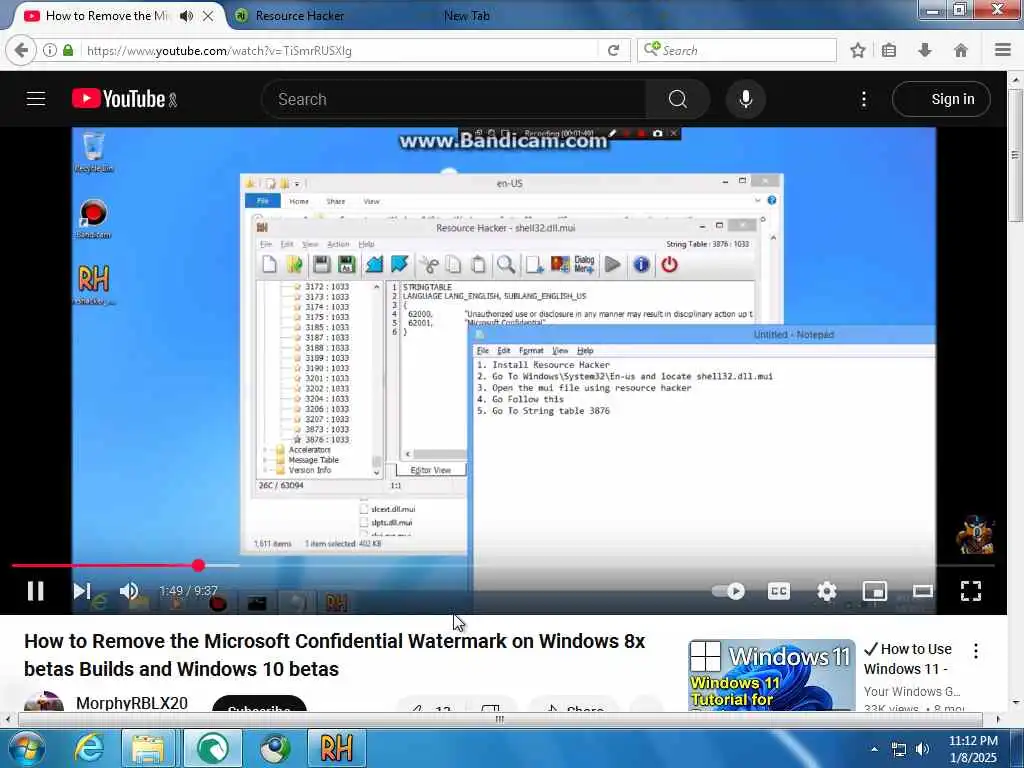1024x768 pixels.
Task: Show bookmarks list icon in browser toolbar
Action: pyautogui.click(x=889, y=50)
